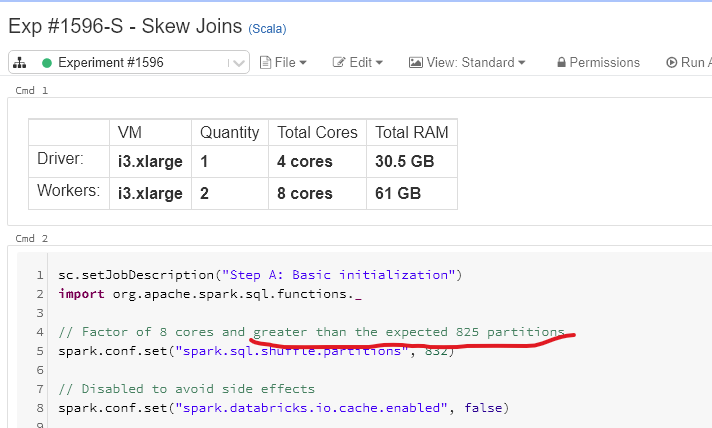Click the Edit pencil icon
The height and width of the screenshot is (428, 712).
(339, 63)
